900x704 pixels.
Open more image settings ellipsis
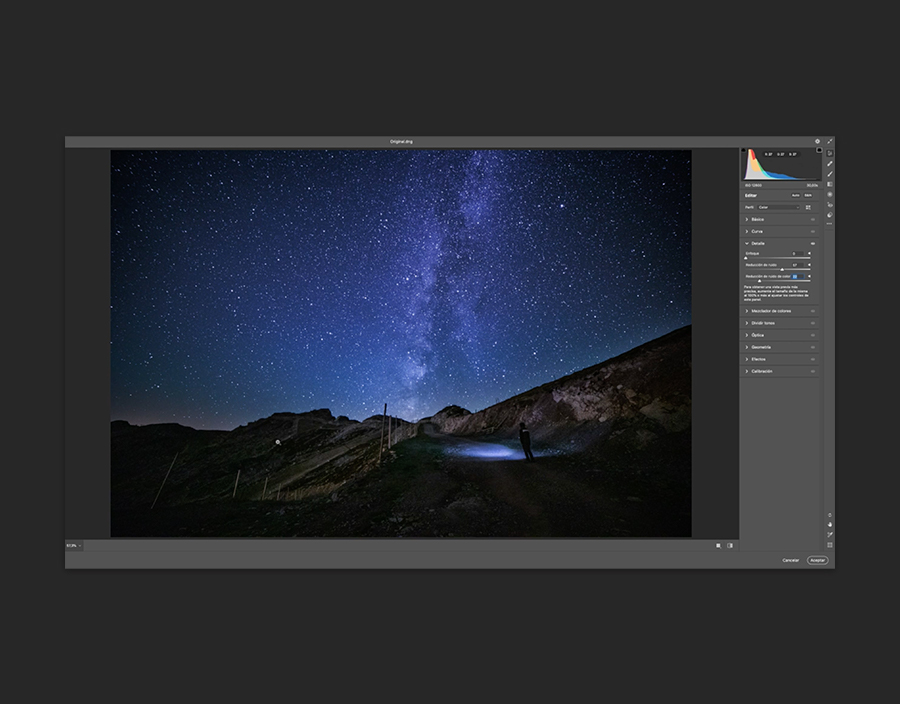830,224
